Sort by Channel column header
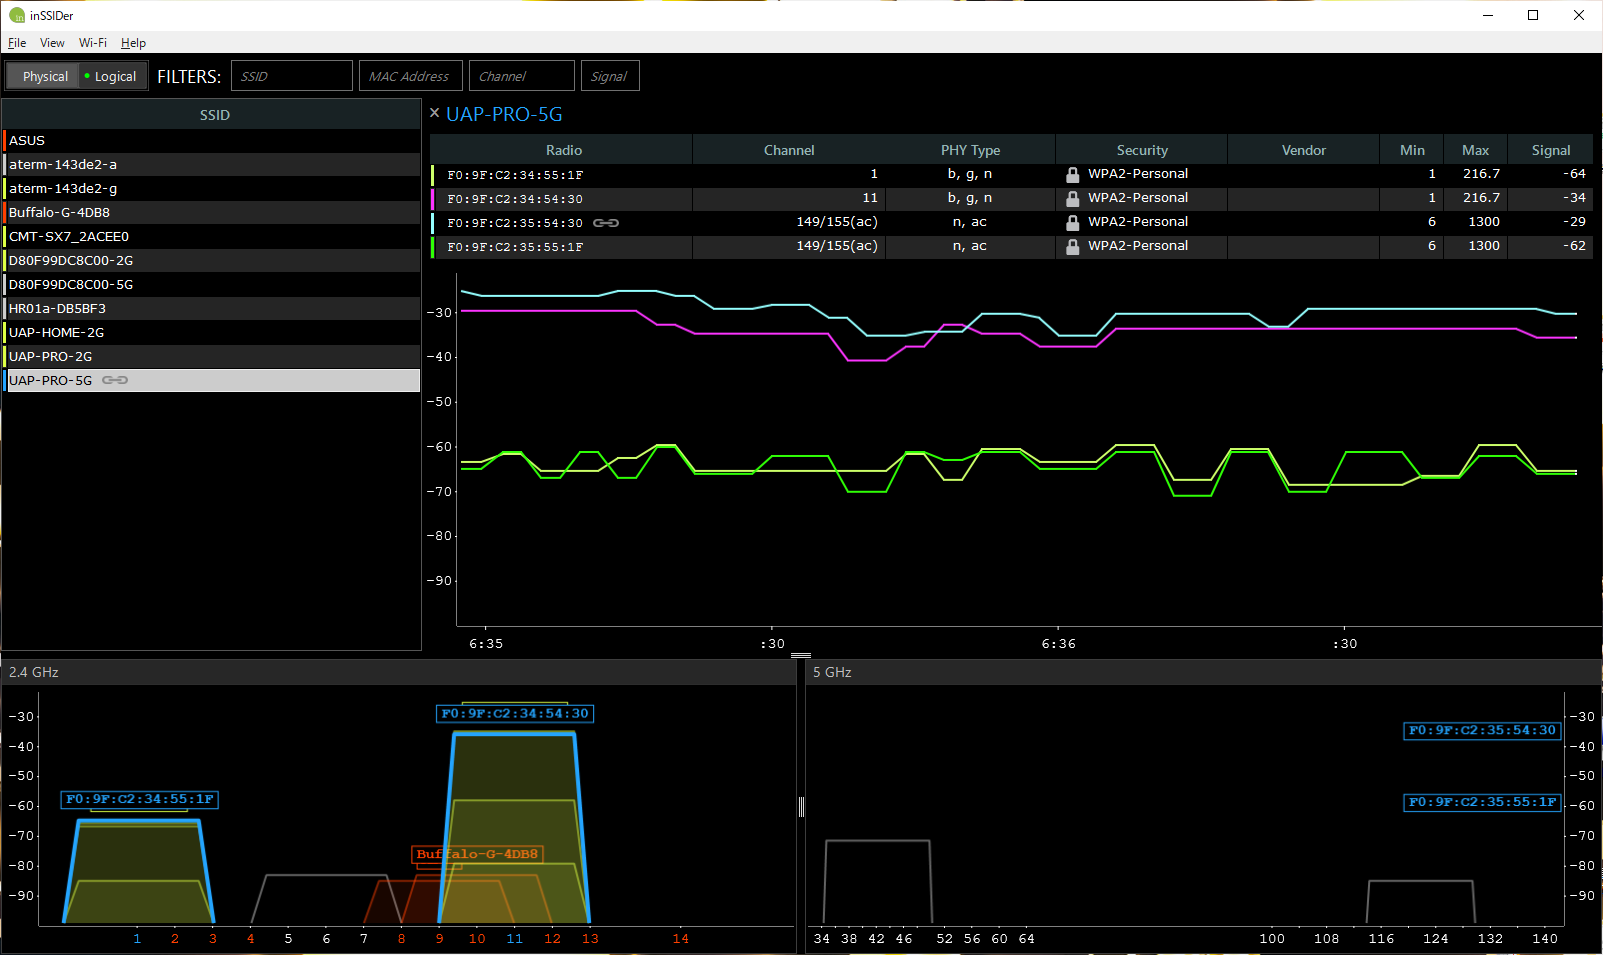Image resolution: width=1603 pixels, height=955 pixels. point(789,150)
